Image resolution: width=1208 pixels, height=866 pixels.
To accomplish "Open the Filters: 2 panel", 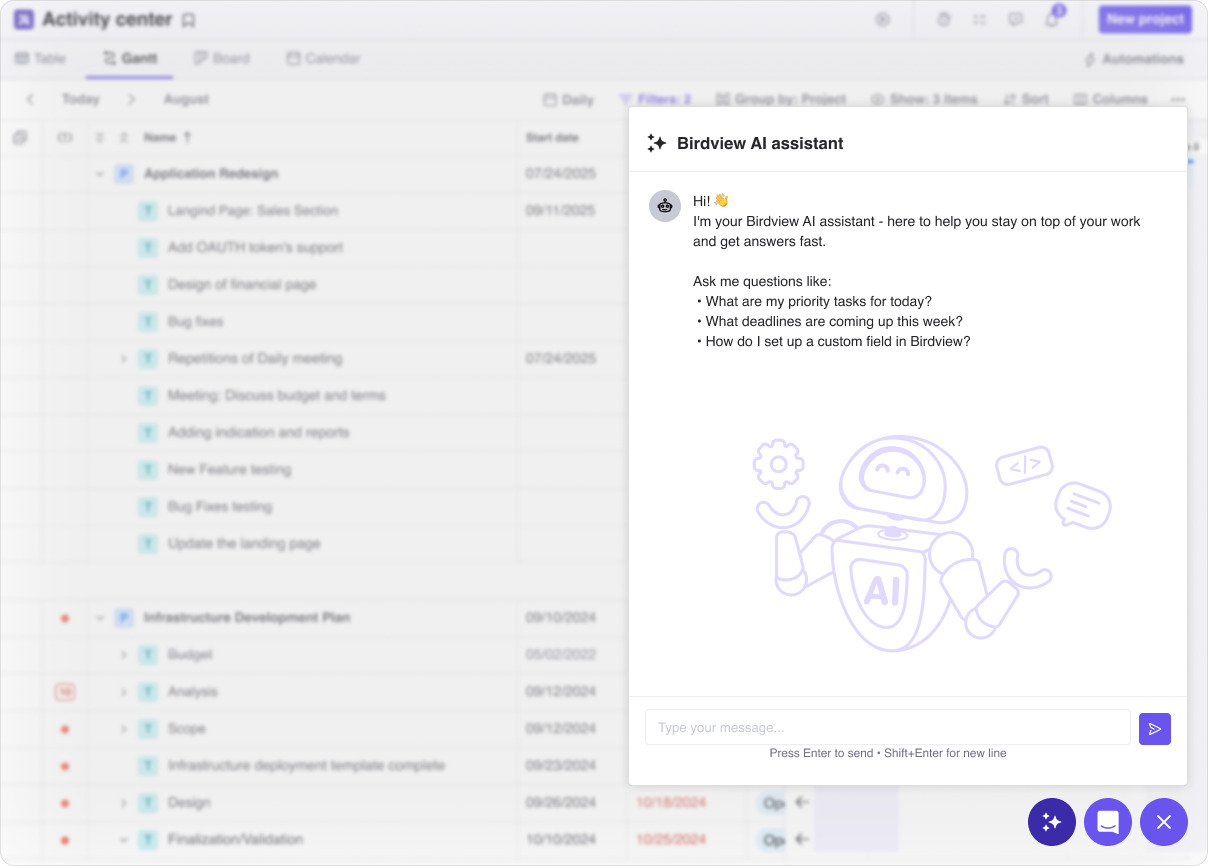I will pyautogui.click(x=655, y=99).
